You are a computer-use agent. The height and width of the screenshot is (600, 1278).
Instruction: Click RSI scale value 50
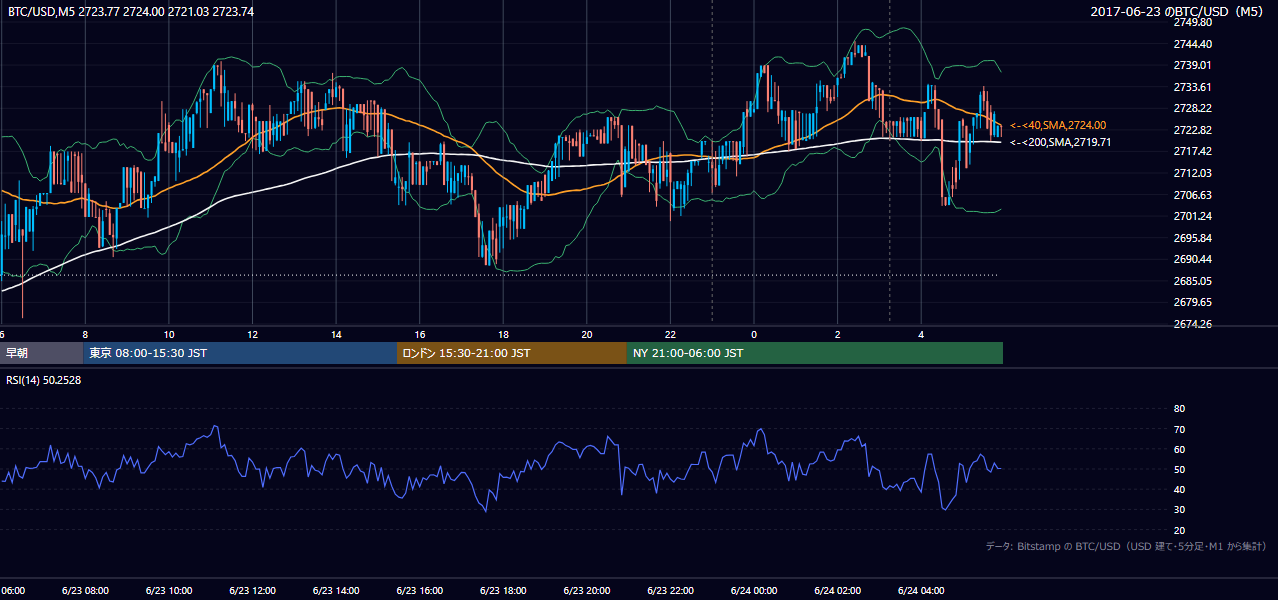(x=1179, y=469)
